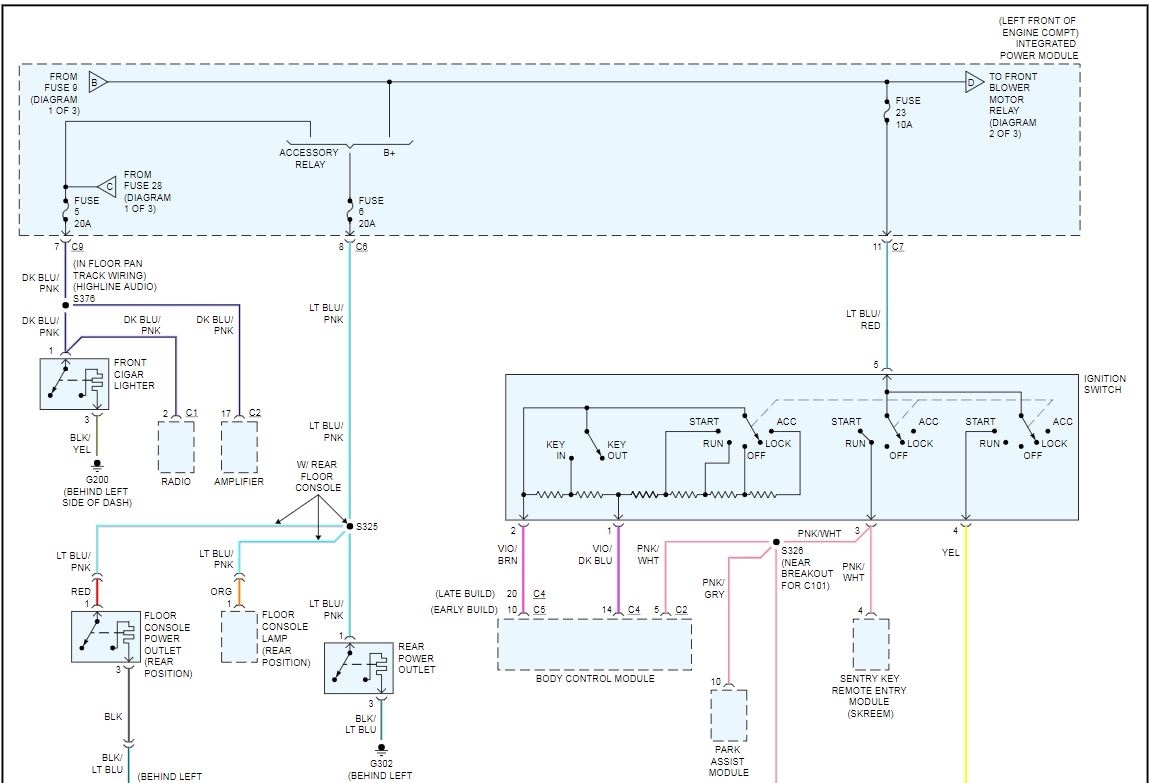Image resolution: width=1151 pixels, height=783 pixels.
Task: Click the '(EARLY BUILD)' annotation
Action: 463,610
